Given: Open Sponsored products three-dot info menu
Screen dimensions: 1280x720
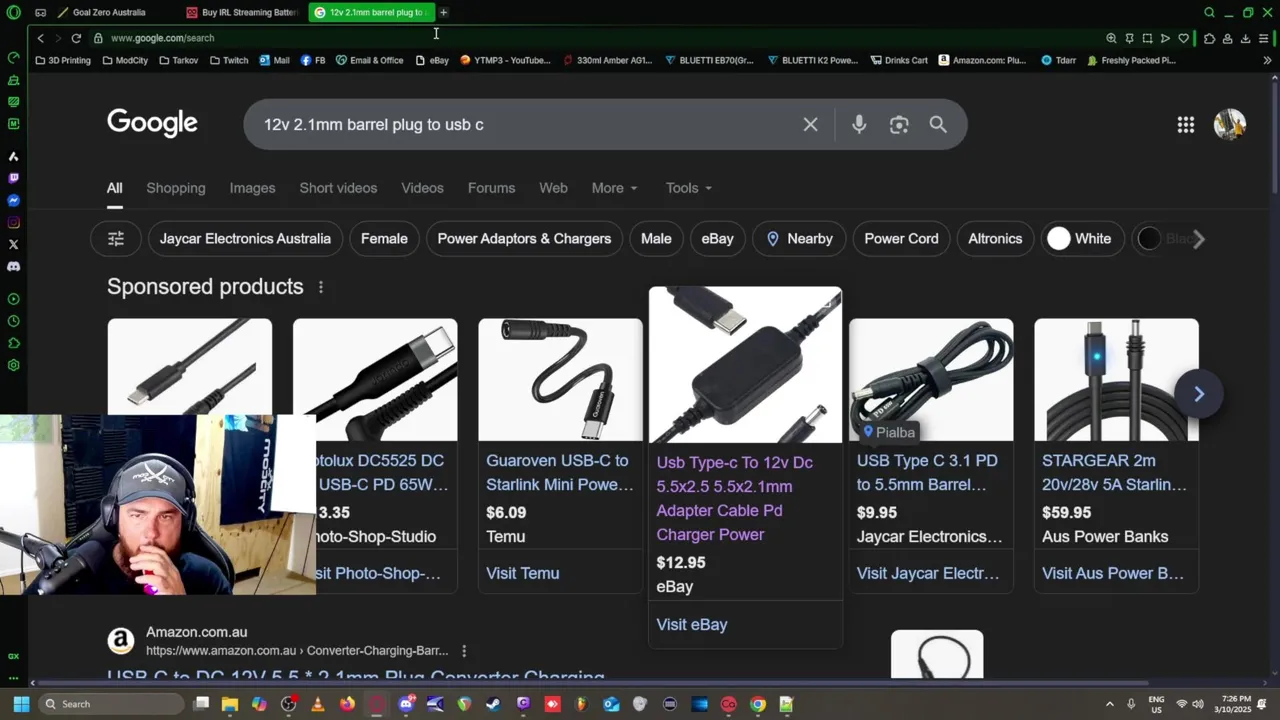Looking at the screenshot, I should (x=320, y=287).
